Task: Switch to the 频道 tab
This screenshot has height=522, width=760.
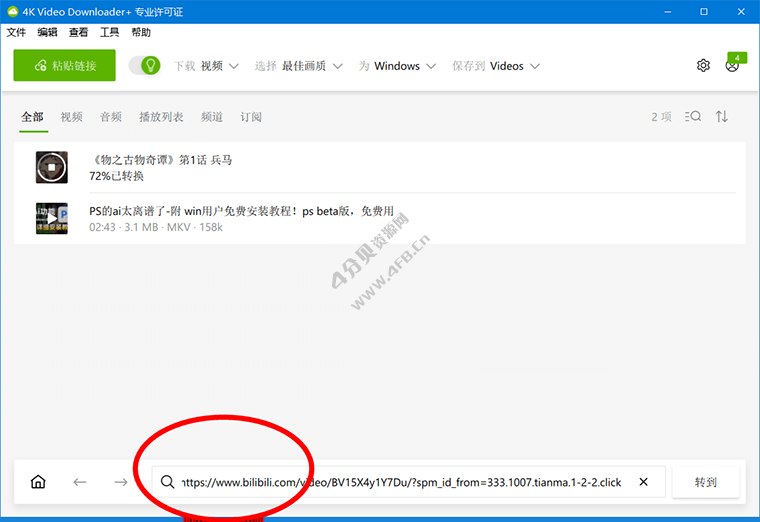Action: (x=212, y=117)
